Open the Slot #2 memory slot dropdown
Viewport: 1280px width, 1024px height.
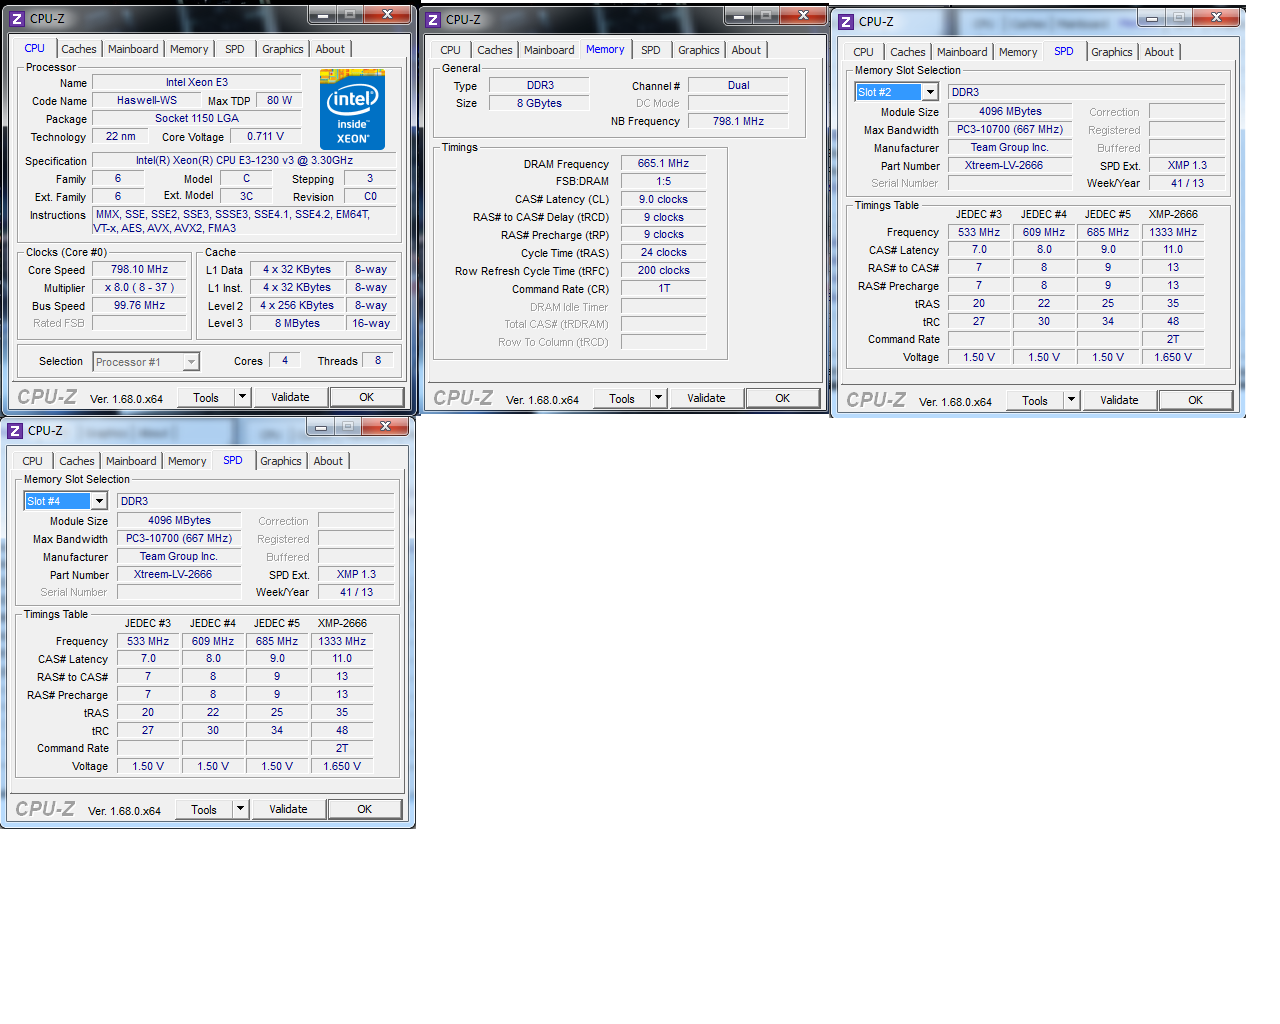click(930, 92)
